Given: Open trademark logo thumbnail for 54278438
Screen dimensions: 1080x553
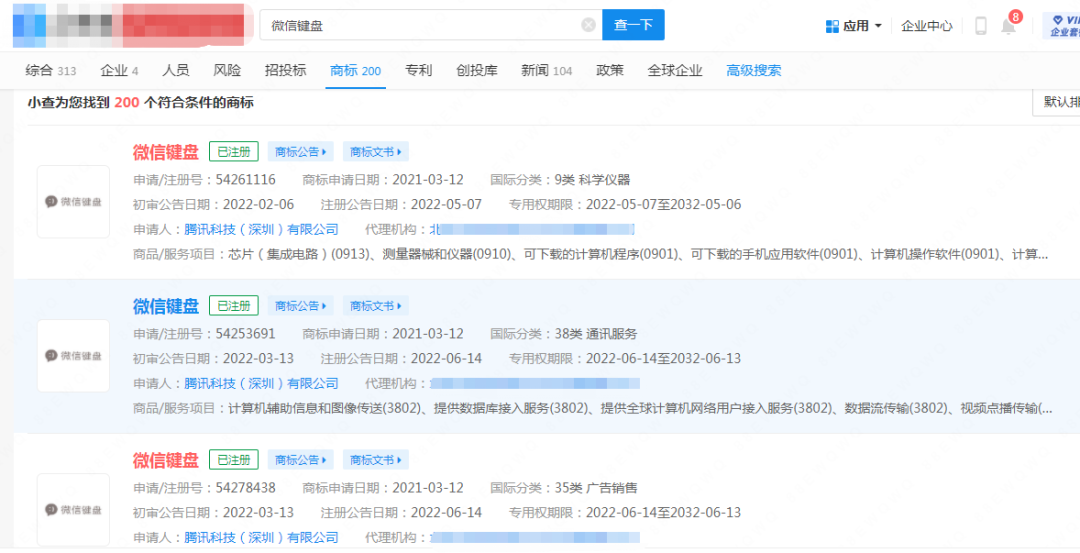Looking at the screenshot, I should tap(73, 510).
